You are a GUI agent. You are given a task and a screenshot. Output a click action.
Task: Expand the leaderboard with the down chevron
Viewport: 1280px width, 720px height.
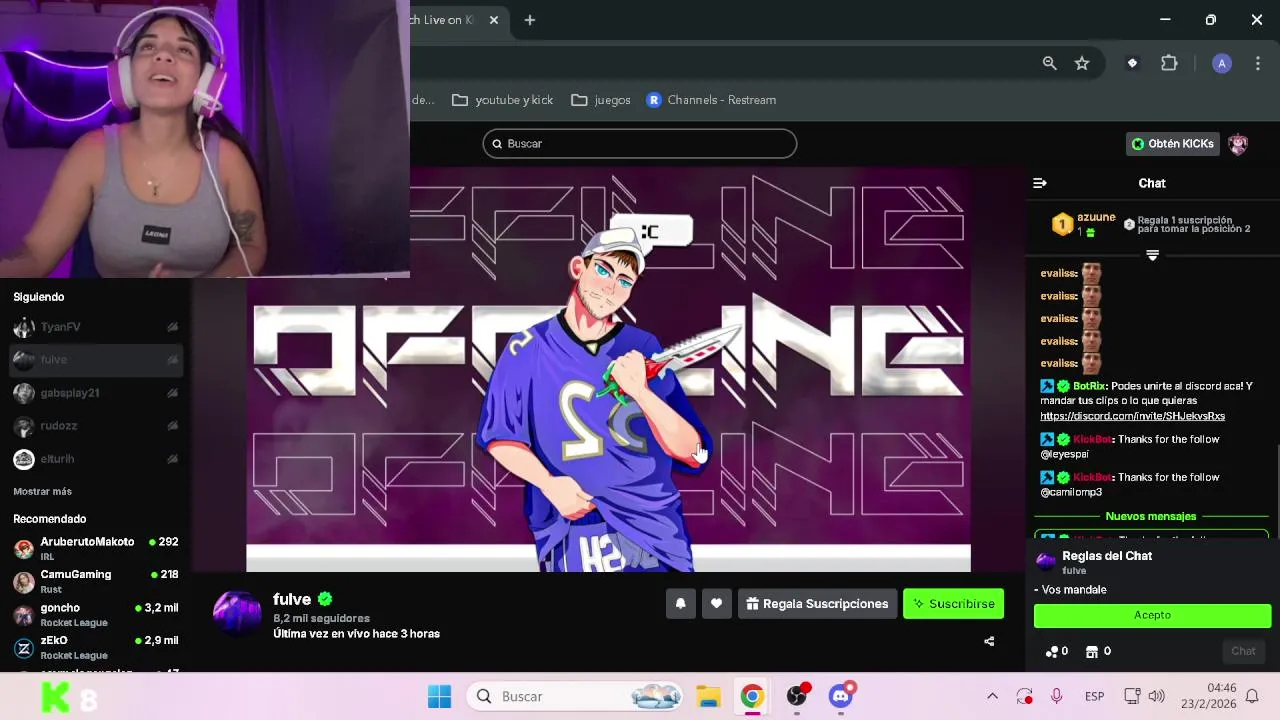click(1152, 256)
